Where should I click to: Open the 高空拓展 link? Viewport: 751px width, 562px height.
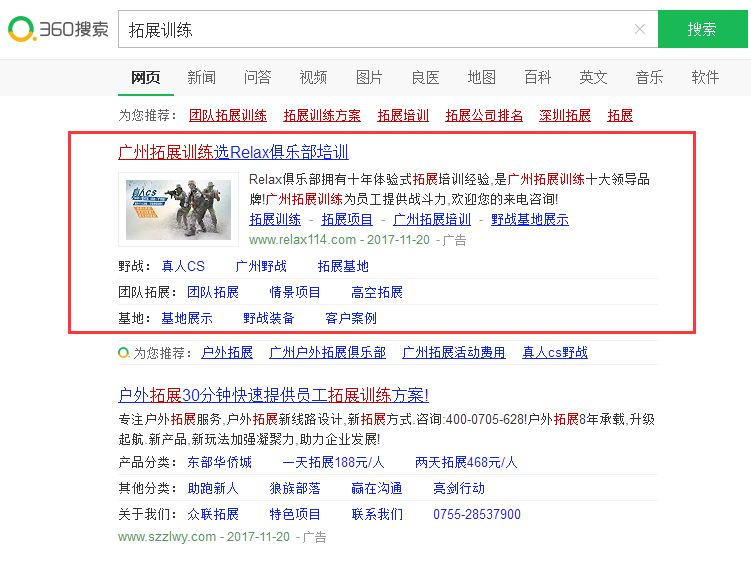pyautogui.click(x=376, y=292)
